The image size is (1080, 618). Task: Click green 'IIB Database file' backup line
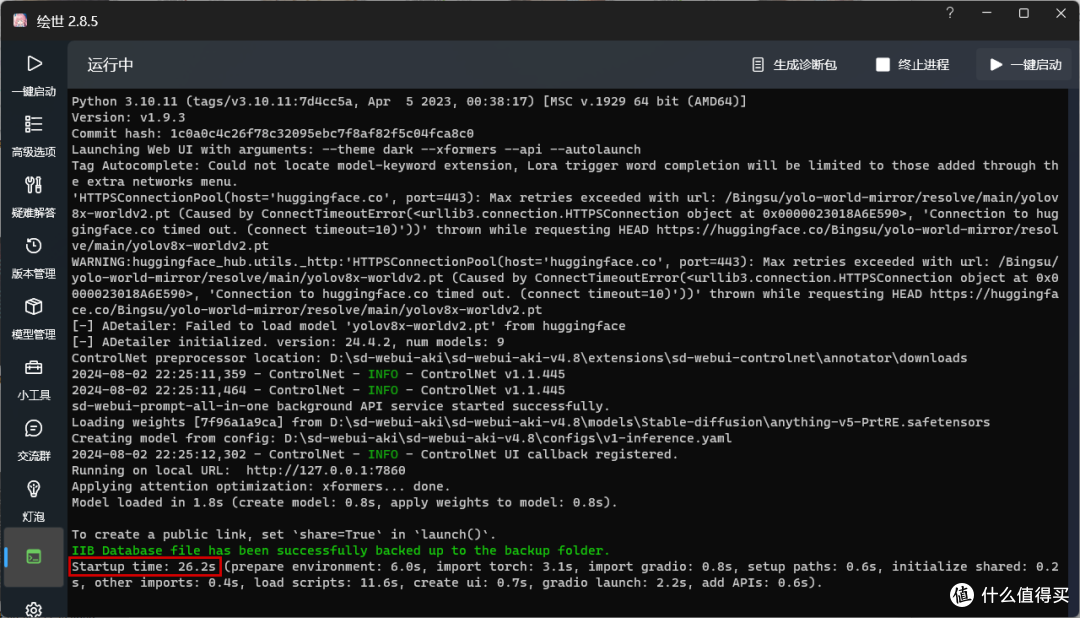coord(341,550)
